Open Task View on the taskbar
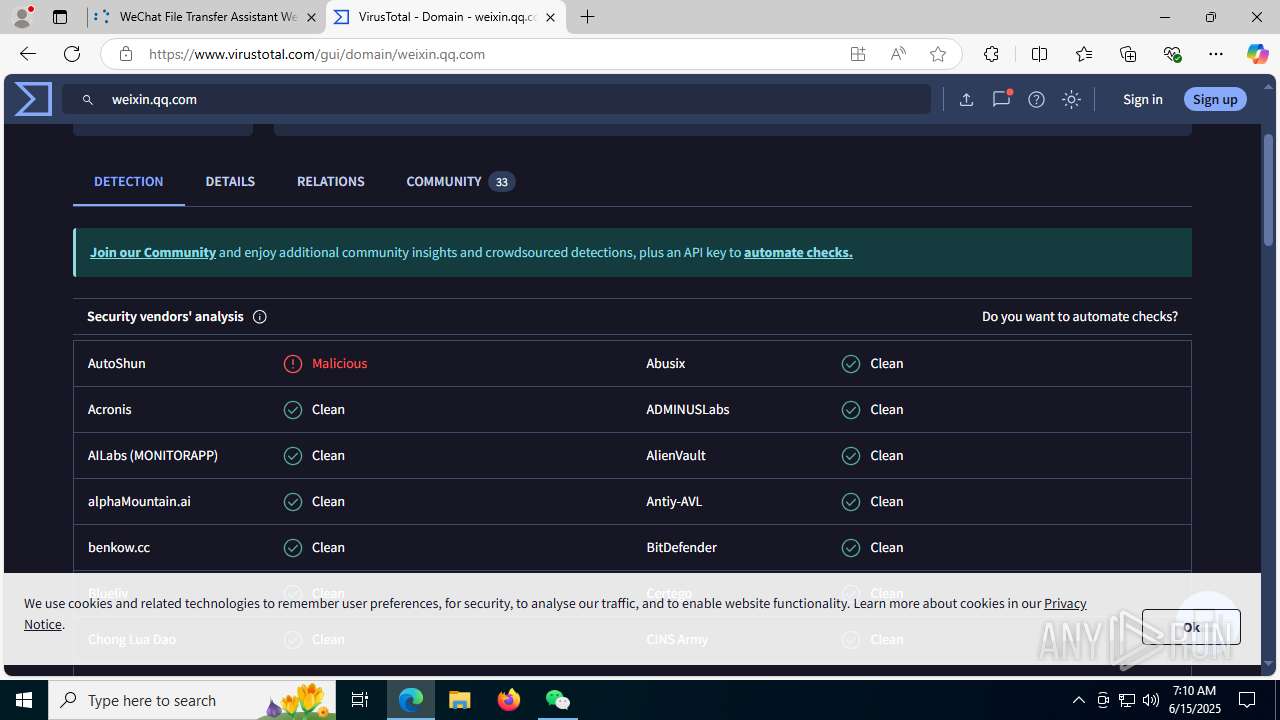This screenshot has height=720, width=1280. [360, 700]
